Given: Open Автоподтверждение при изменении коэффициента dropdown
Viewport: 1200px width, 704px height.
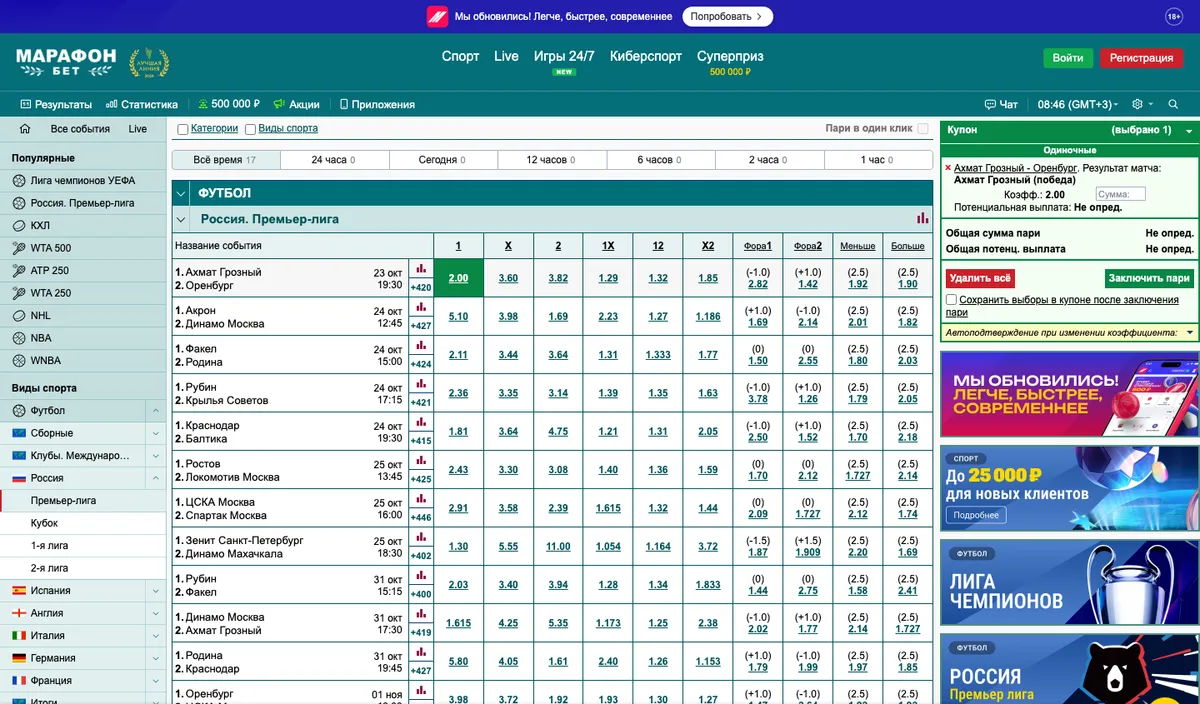Looking at the screenshot, I should tap(1190, 332).
